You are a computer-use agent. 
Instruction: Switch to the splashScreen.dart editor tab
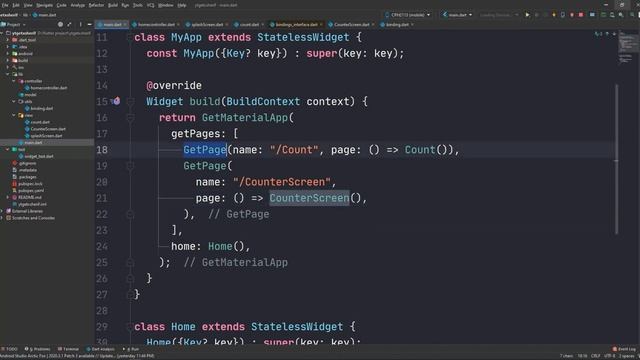tap(207, 24)
